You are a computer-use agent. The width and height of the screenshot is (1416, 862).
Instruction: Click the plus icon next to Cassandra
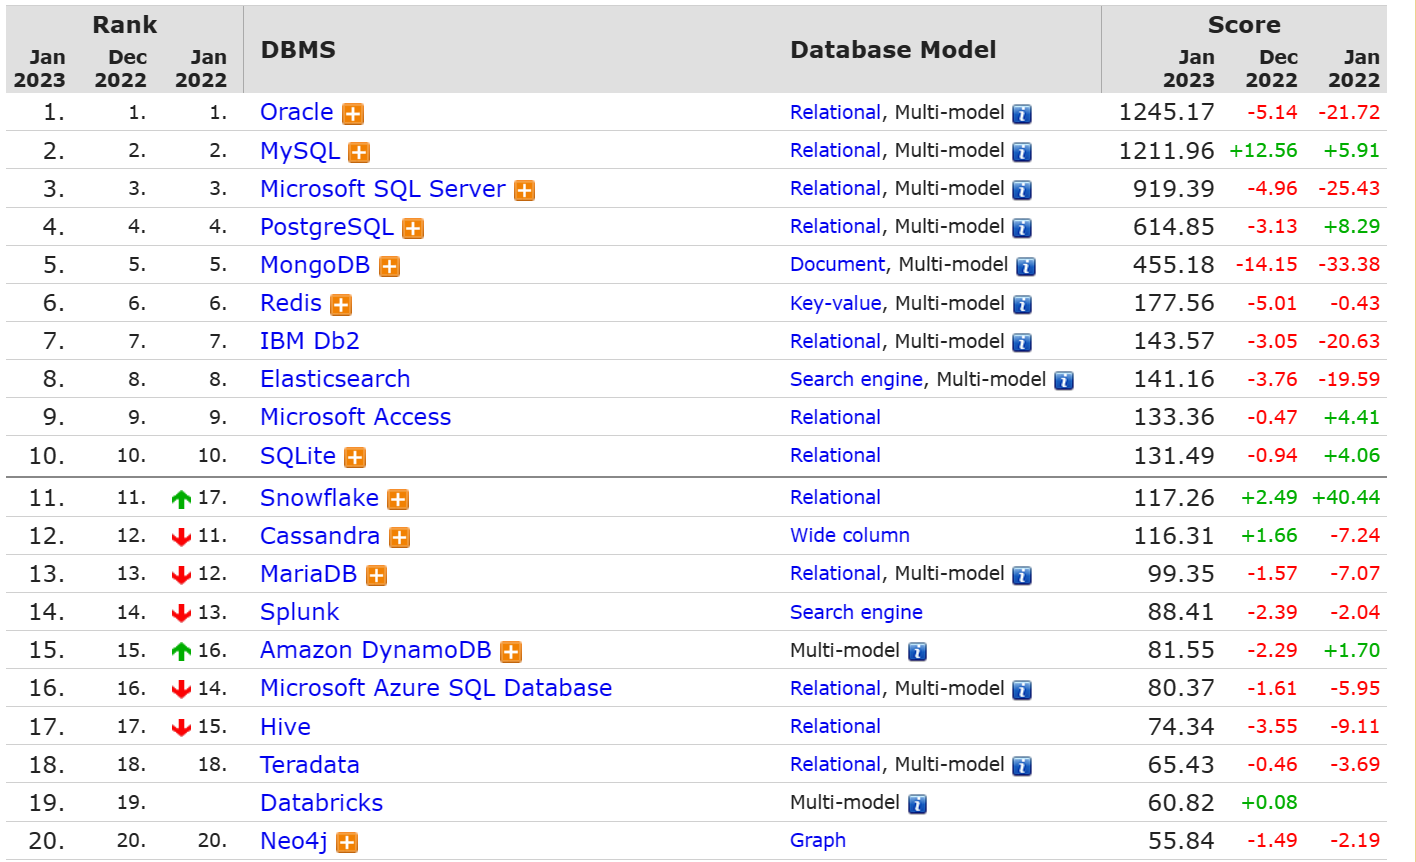pos(399,538)
